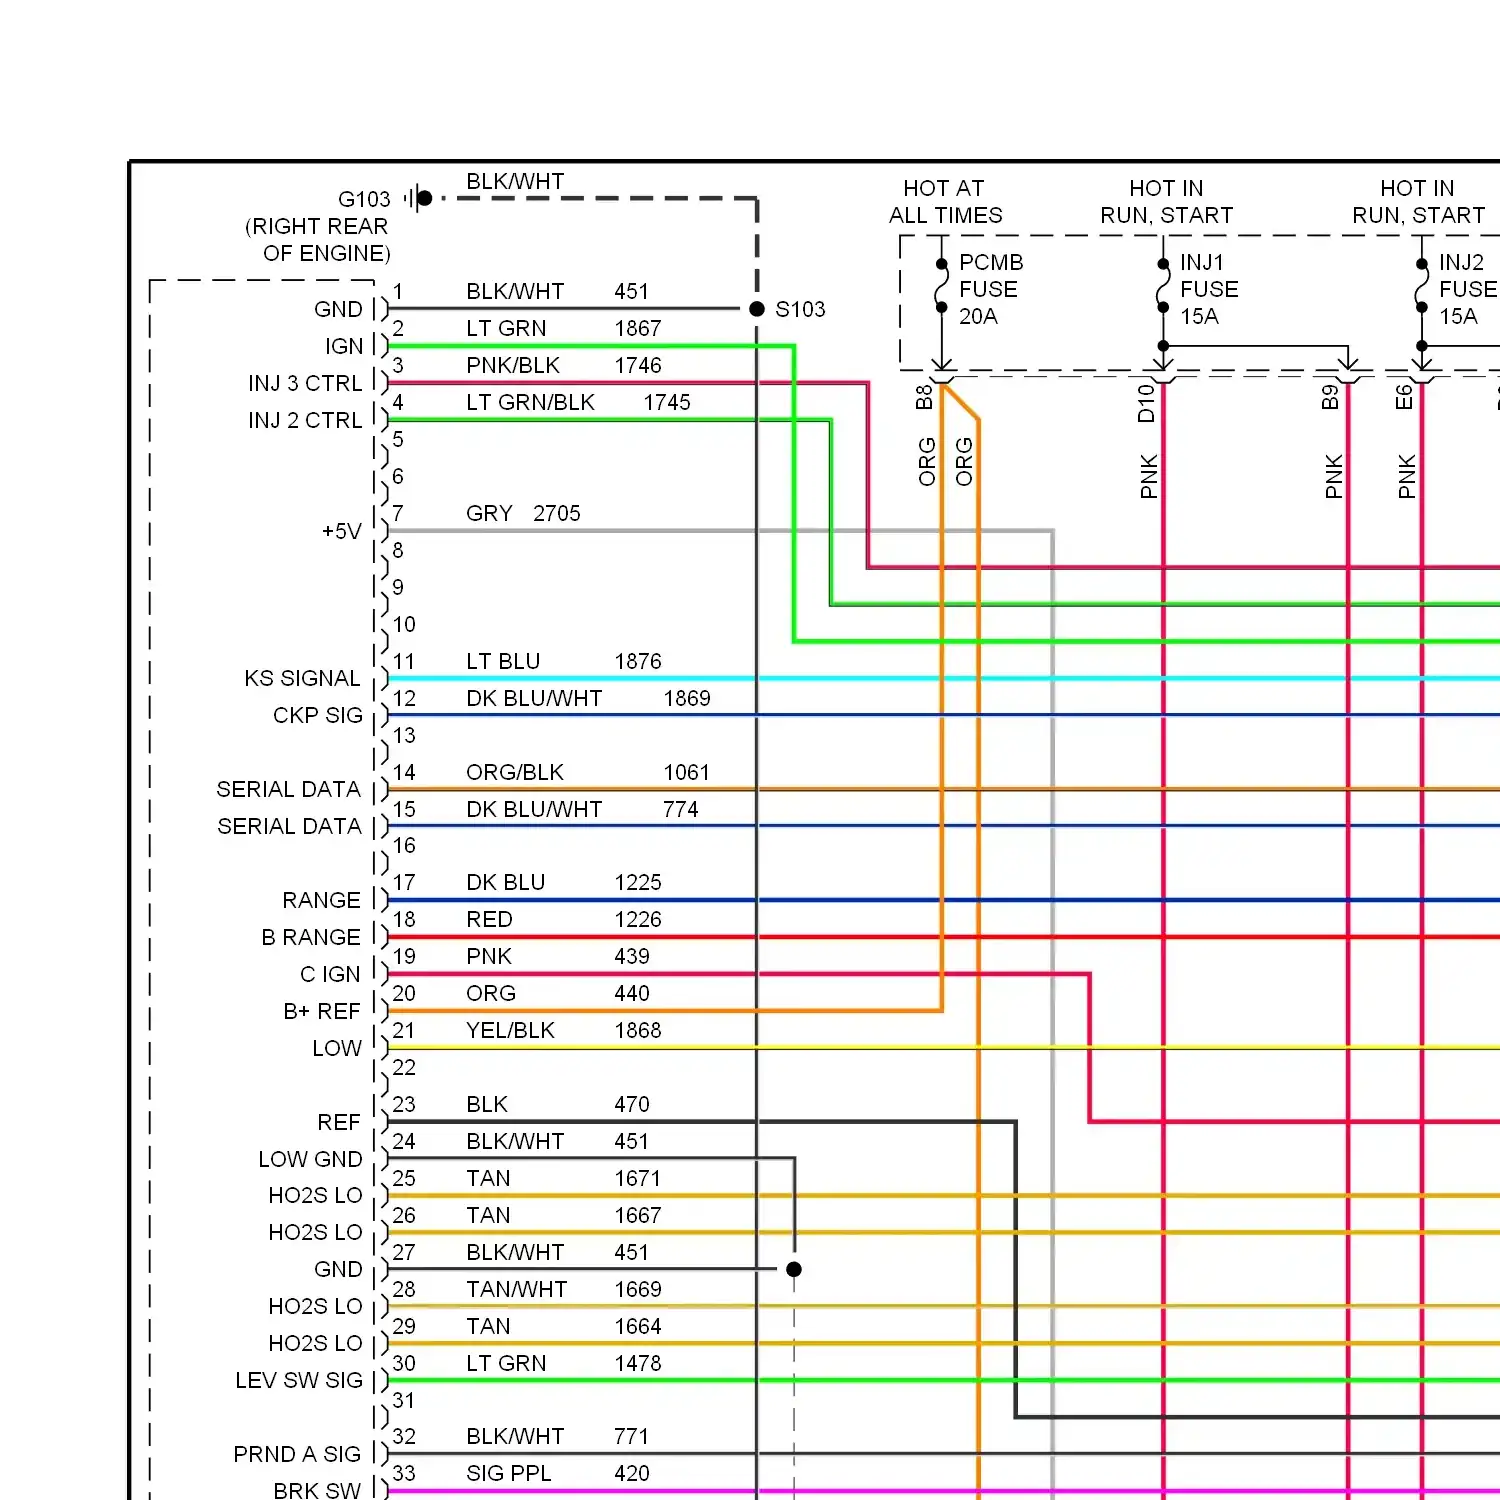Select the CKP SIG pin label
The image size is (1500, 1500).
(318, 715)
